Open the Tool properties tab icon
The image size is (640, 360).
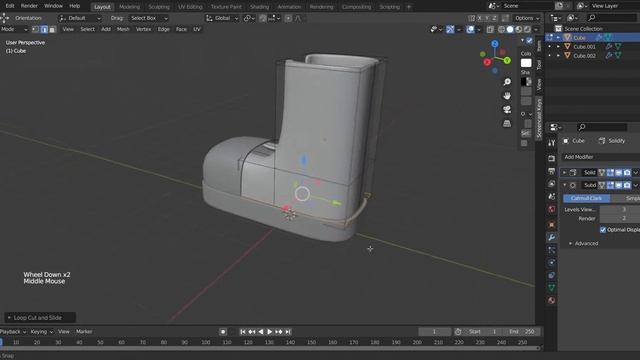pos(551,143)
